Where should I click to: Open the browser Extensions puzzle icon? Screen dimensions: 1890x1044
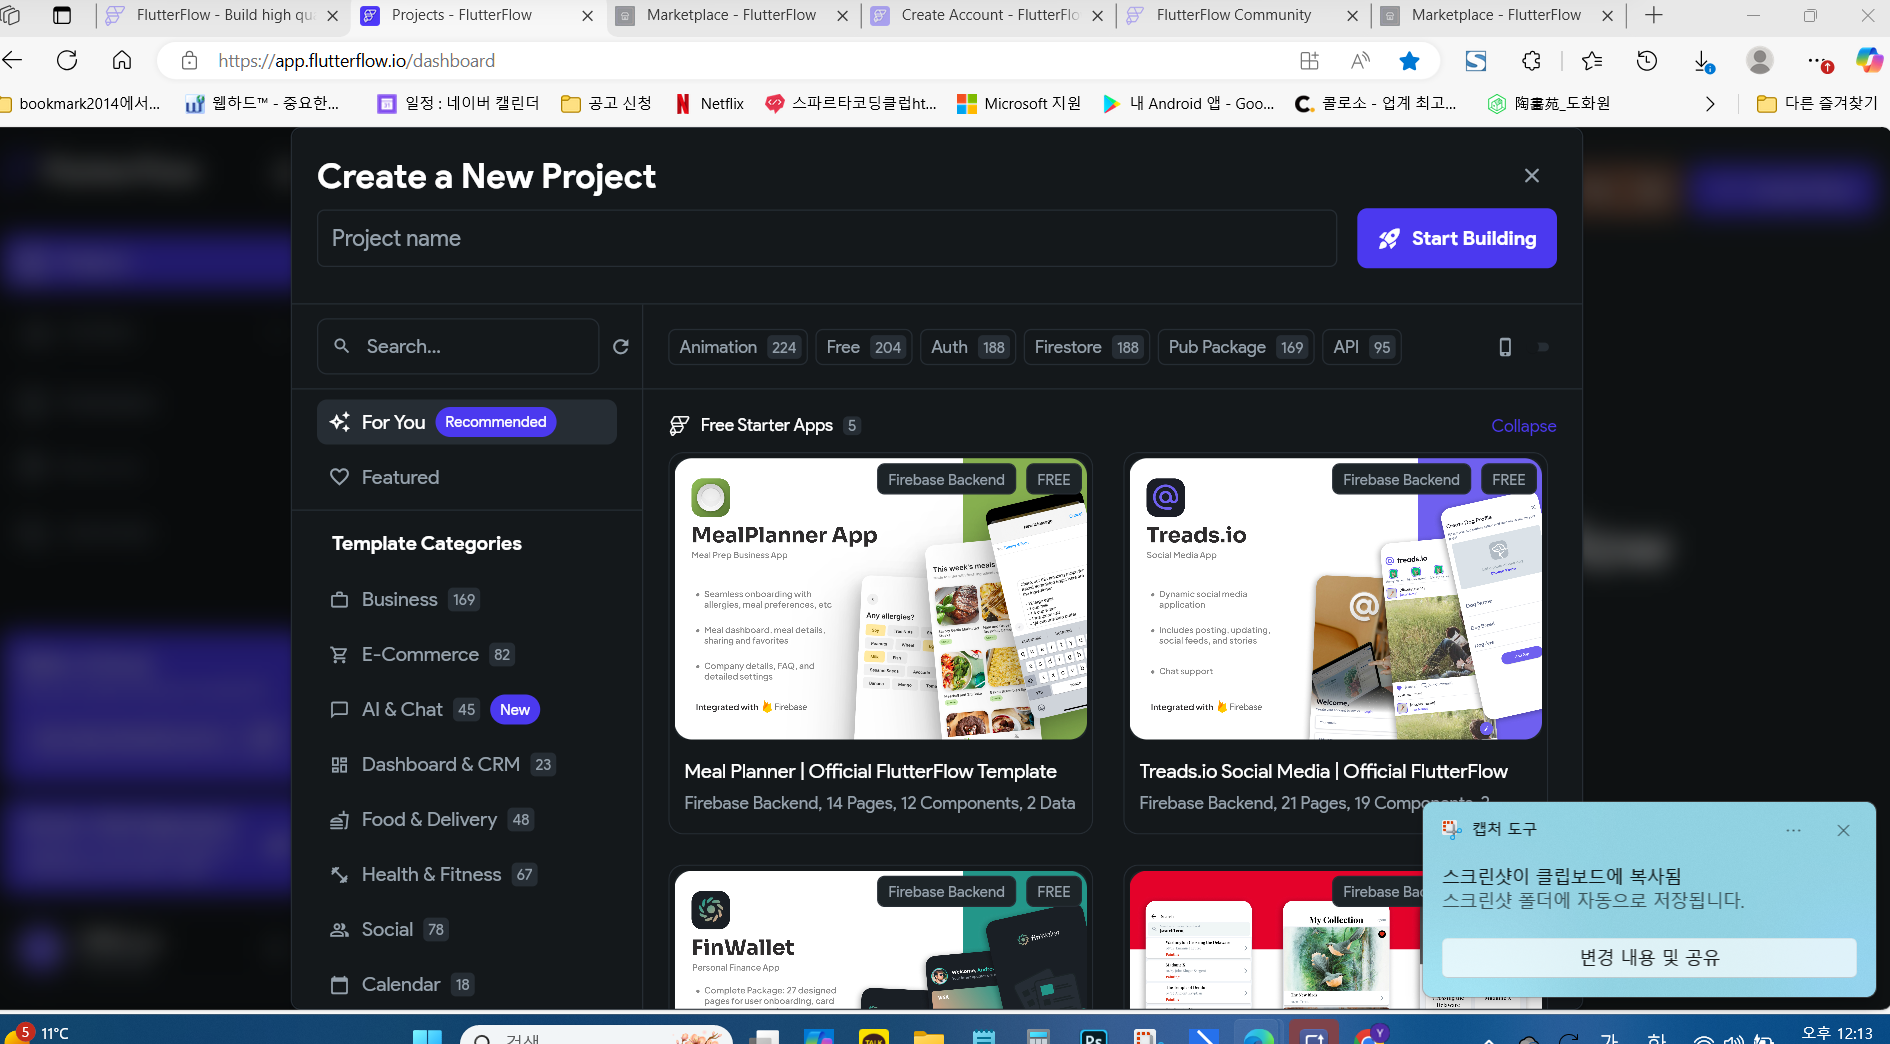[x=1531, y=61]
